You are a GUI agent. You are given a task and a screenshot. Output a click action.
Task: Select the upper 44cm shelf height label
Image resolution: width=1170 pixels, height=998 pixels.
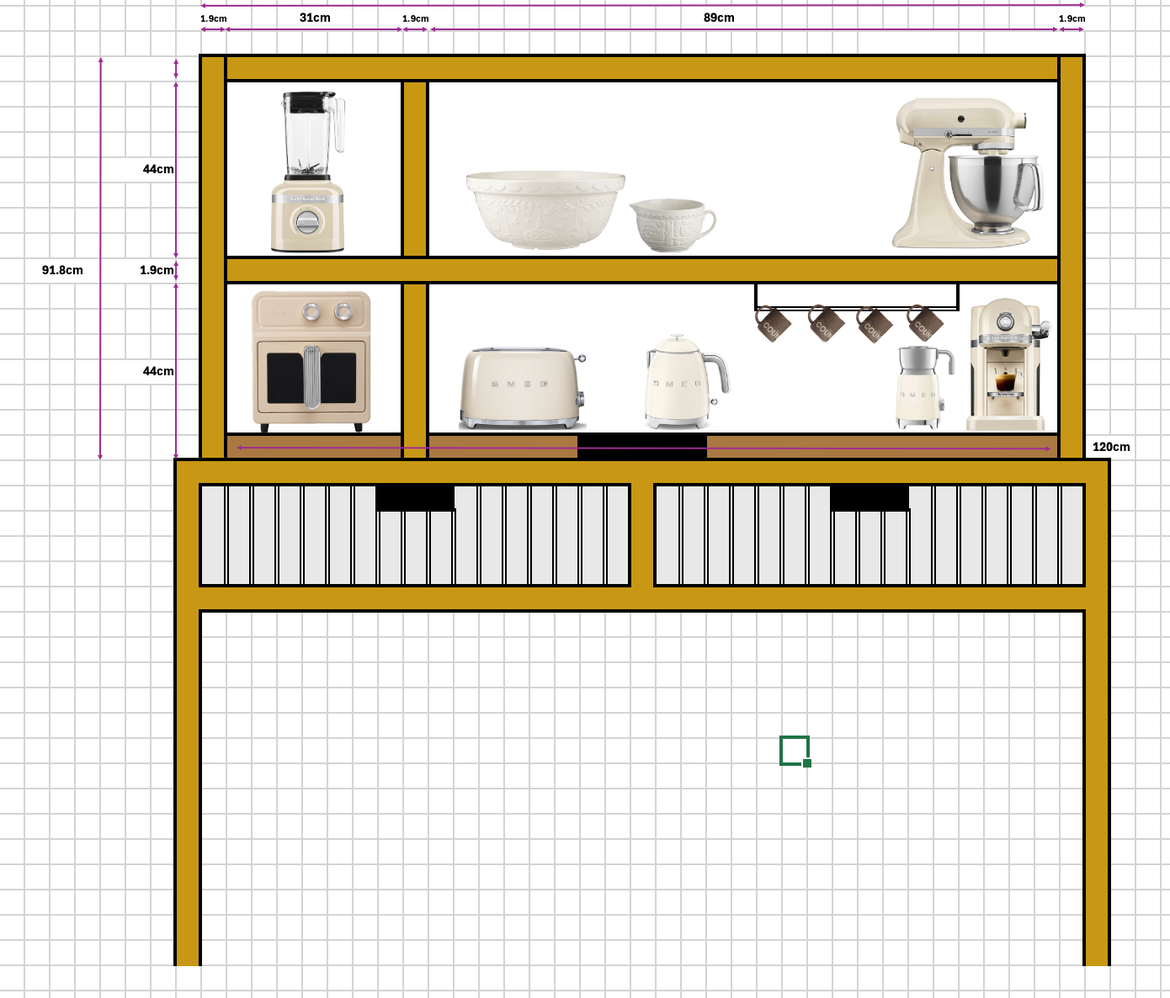point(157,169)
